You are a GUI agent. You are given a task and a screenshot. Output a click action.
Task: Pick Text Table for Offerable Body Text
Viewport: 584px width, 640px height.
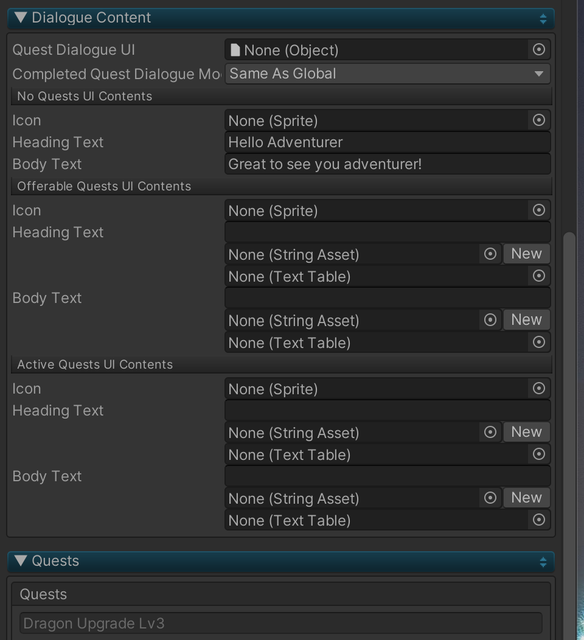[x=539, y=342]
